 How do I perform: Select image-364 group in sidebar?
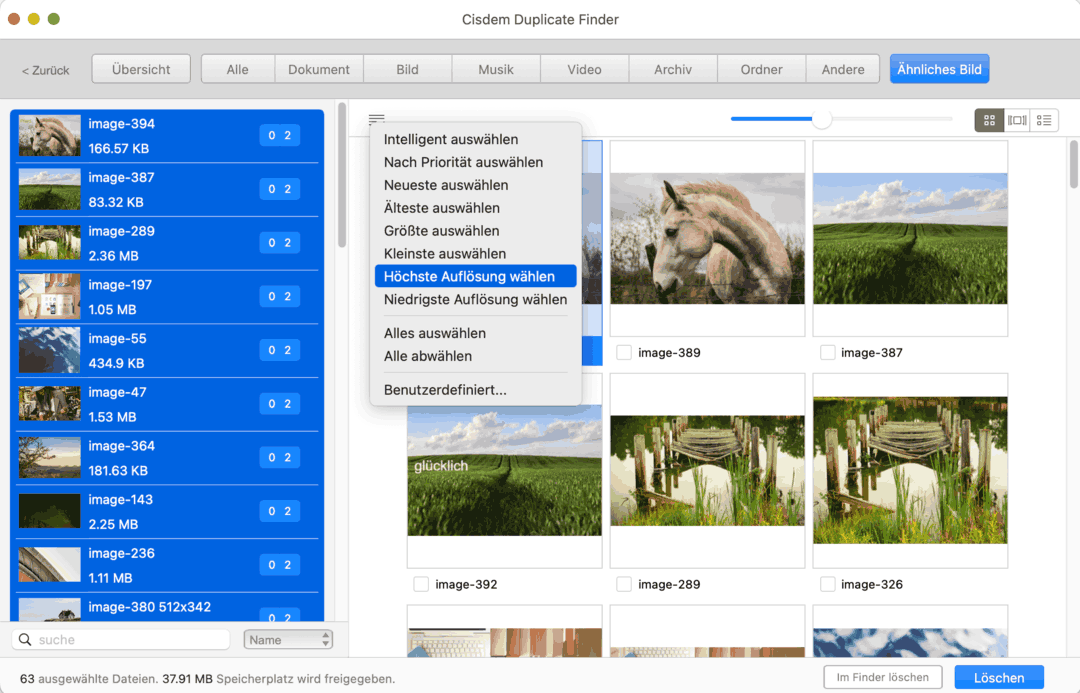coord(167,458)
